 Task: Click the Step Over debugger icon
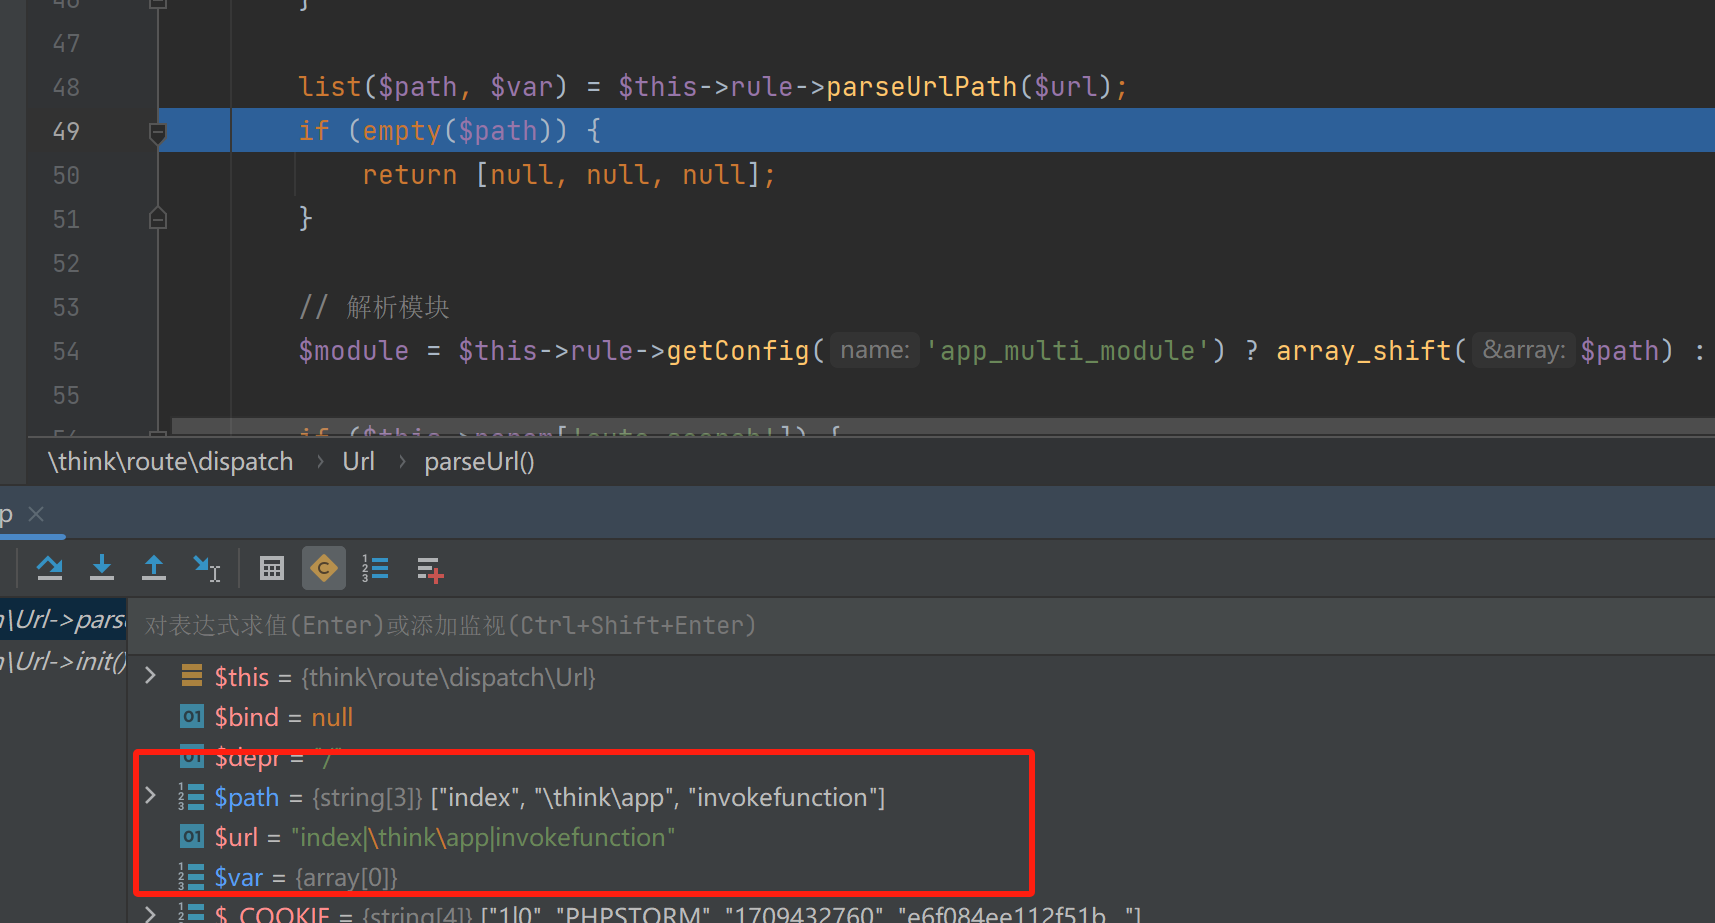(x=49, y=569)
